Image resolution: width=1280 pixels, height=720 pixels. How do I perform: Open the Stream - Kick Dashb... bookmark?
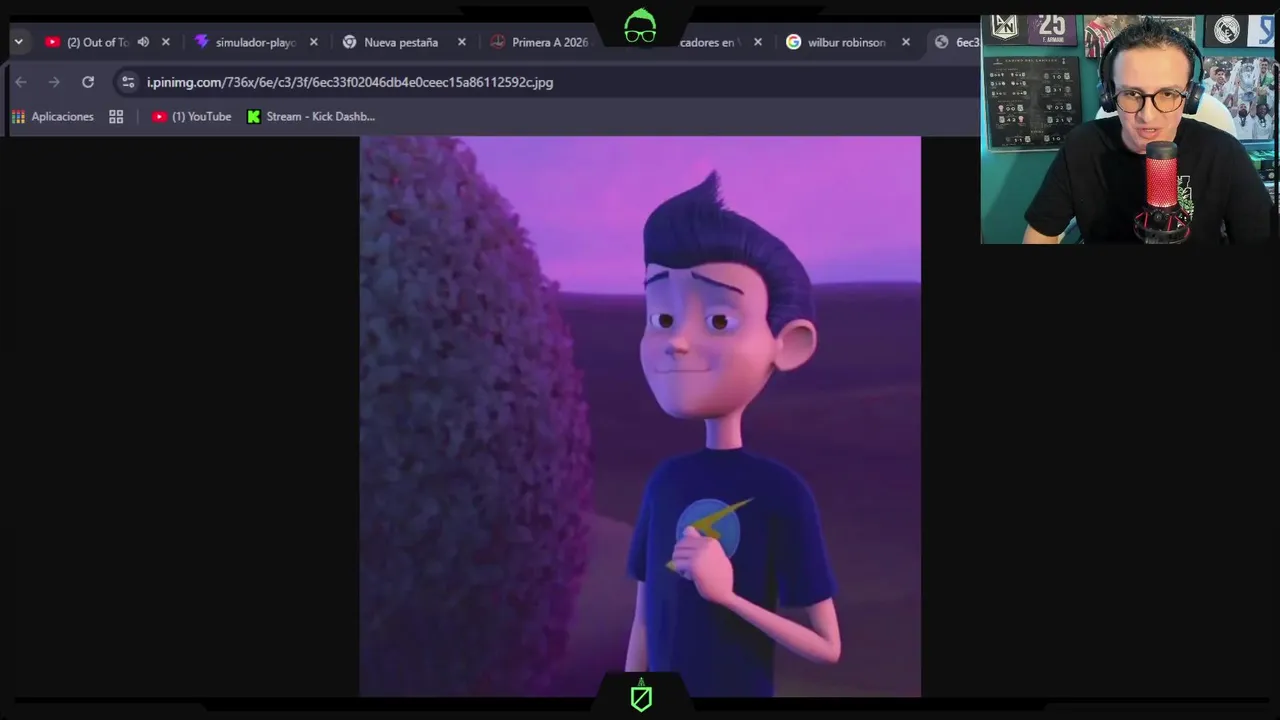[x=311, y=117]
